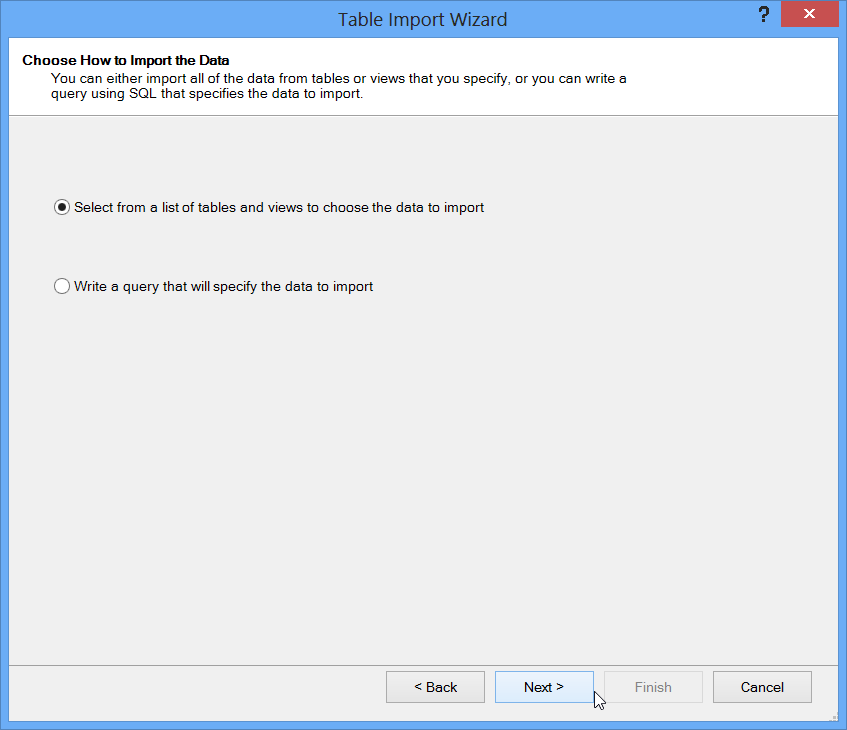
Task: Proceed to table selection with Next
Action: click(544, 687)
